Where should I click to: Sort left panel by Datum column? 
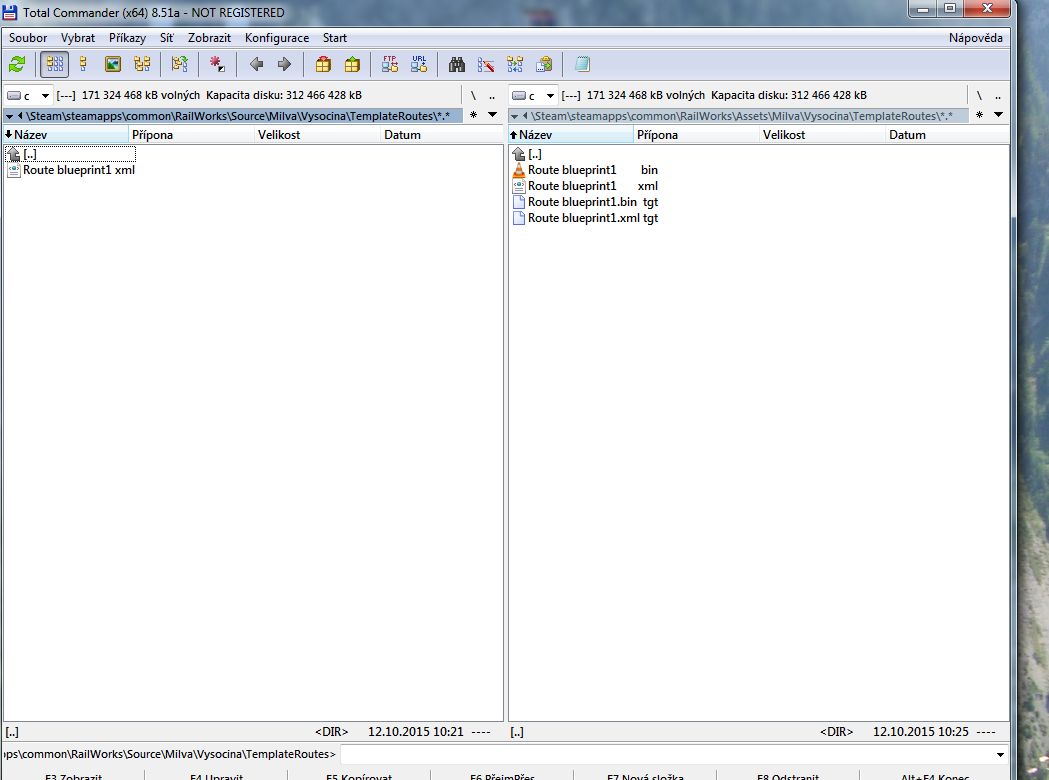coord(442,135)
